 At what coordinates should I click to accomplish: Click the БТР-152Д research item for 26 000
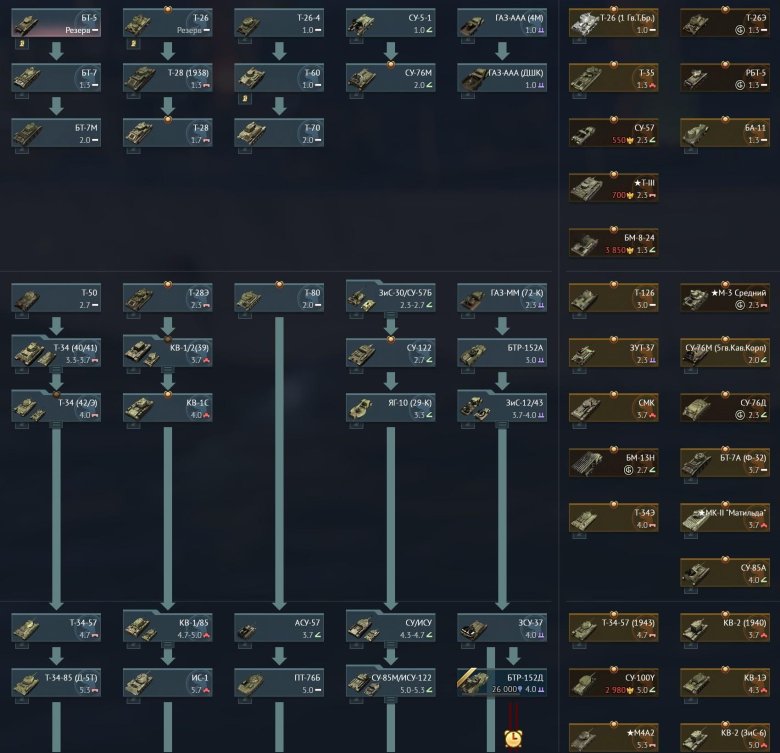503,683
